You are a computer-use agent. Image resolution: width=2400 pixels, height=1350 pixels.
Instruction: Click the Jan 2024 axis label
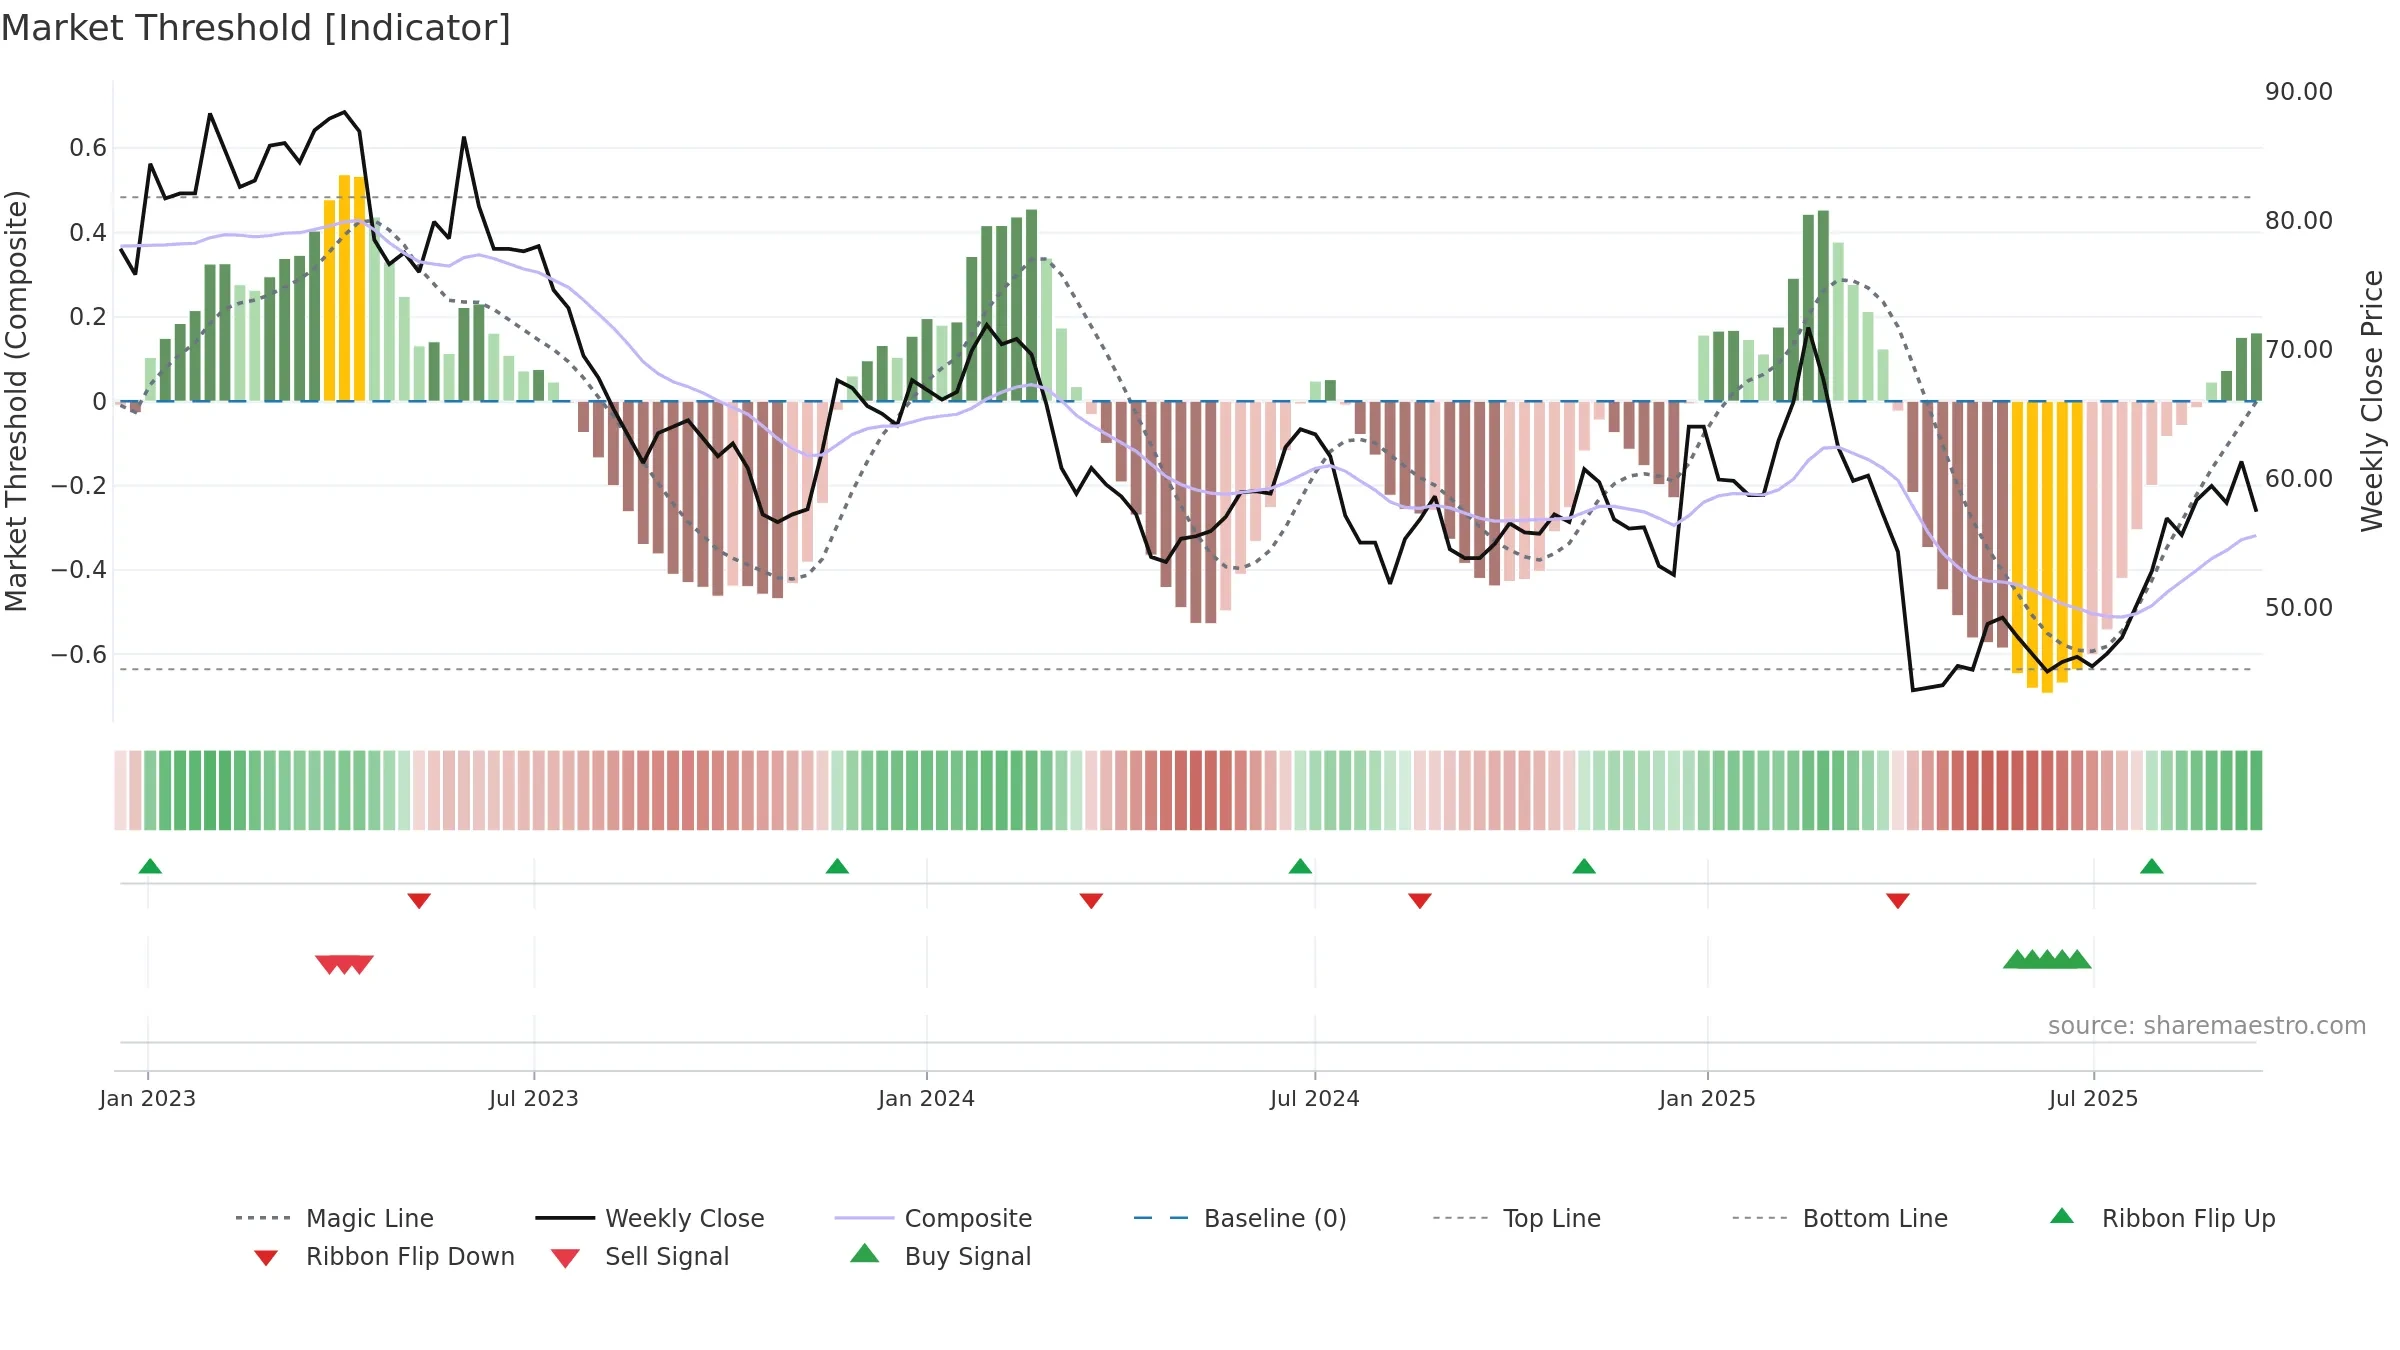tap(926, 1098)
